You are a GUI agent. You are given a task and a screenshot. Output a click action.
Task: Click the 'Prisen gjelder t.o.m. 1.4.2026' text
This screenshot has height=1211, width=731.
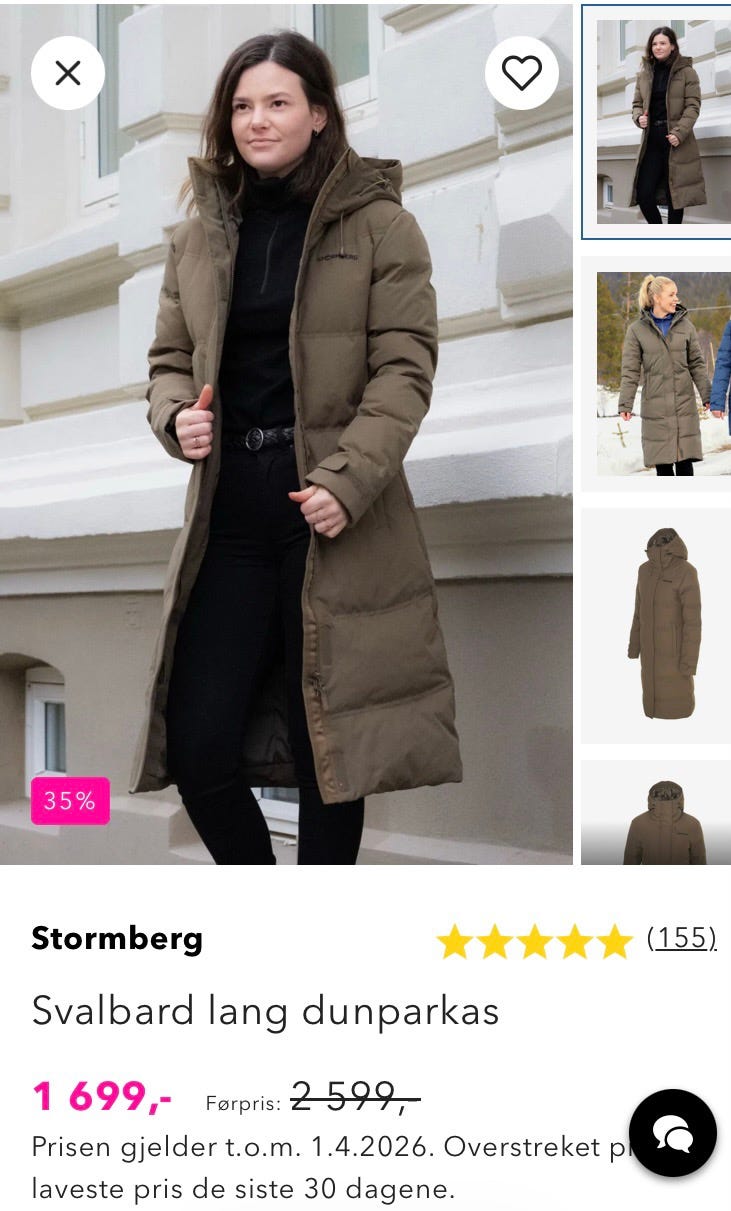click(233, 1147)
